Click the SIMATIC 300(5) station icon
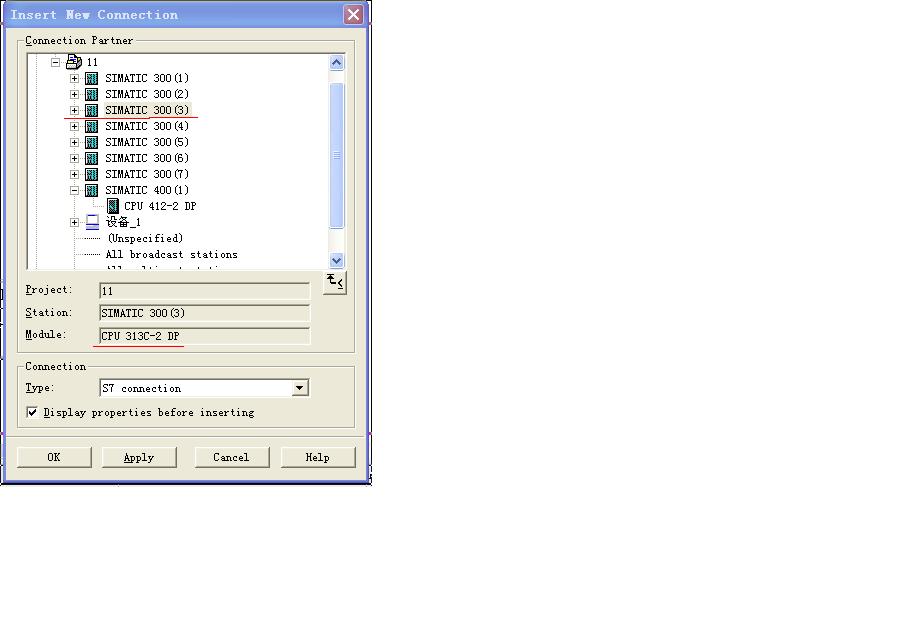917x640 pixels. [91, 142]
